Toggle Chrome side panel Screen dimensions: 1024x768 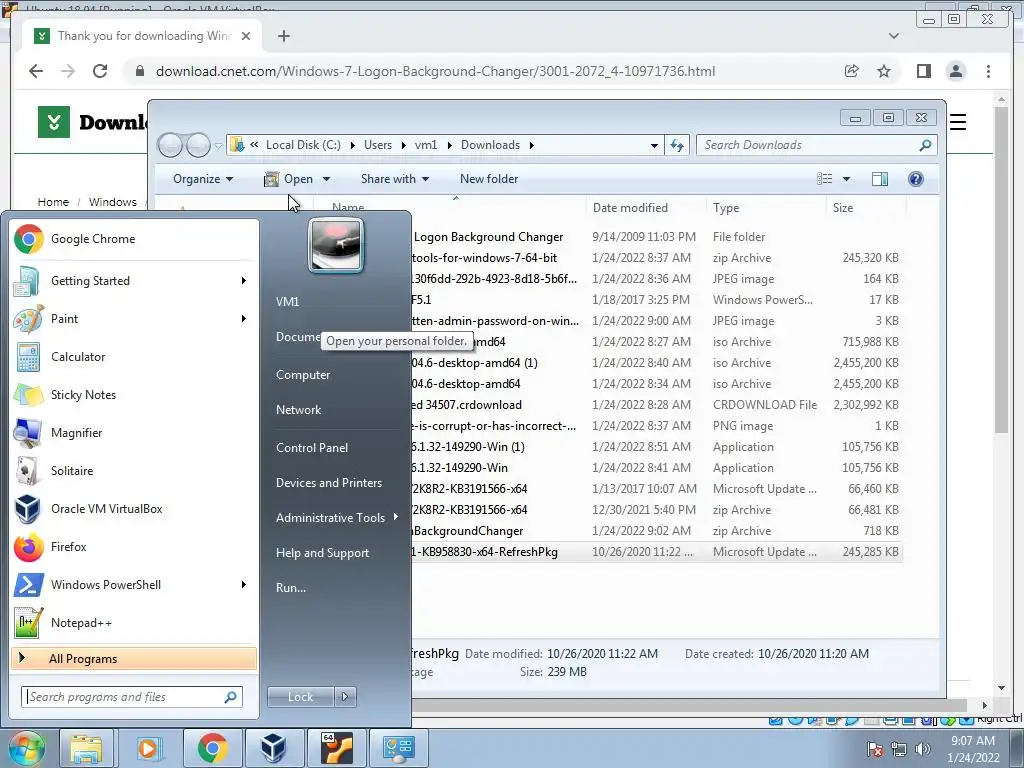(x=923, y=71)
